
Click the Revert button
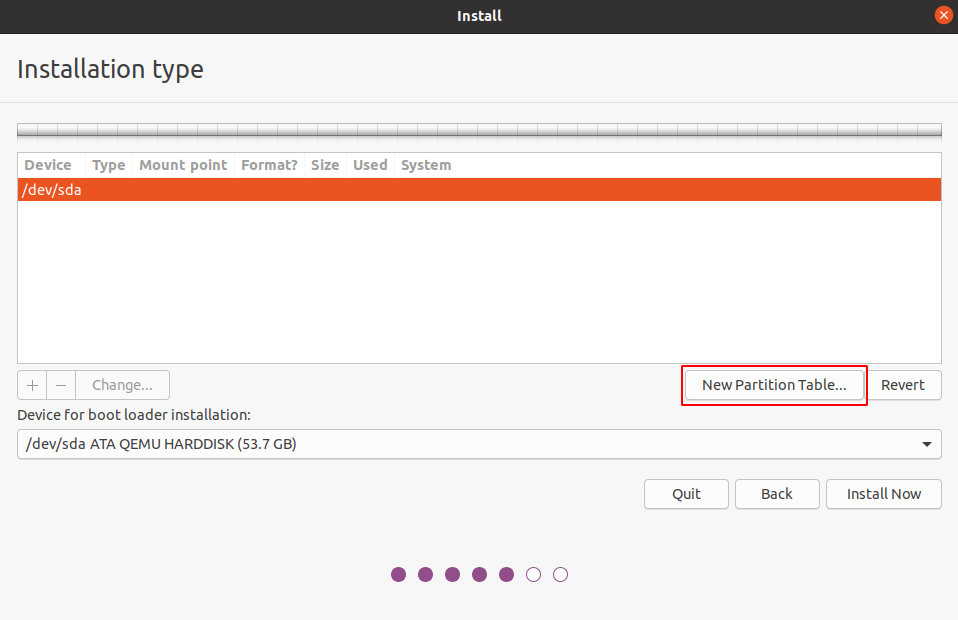[903, 385]
